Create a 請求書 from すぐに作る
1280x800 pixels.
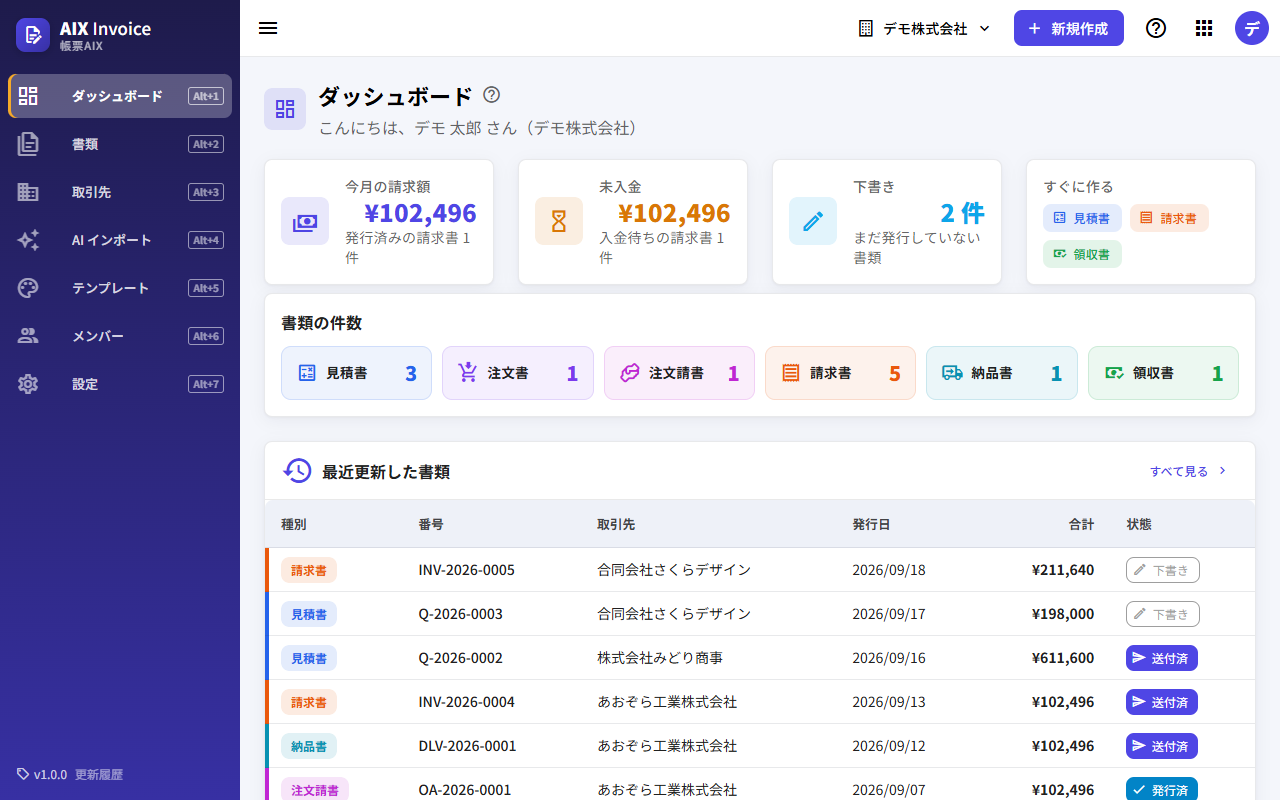point(1169,218)
